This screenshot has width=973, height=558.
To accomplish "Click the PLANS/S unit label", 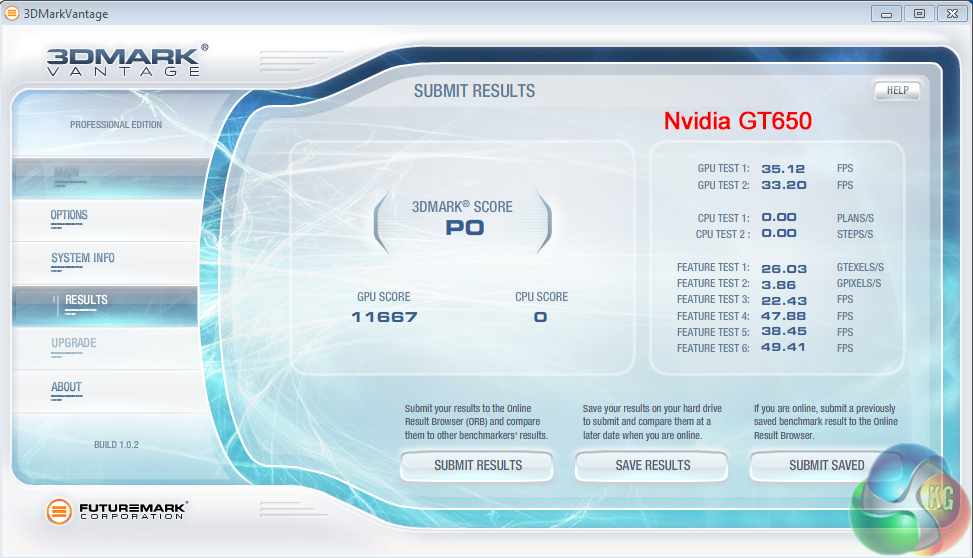I will [855, 218].
